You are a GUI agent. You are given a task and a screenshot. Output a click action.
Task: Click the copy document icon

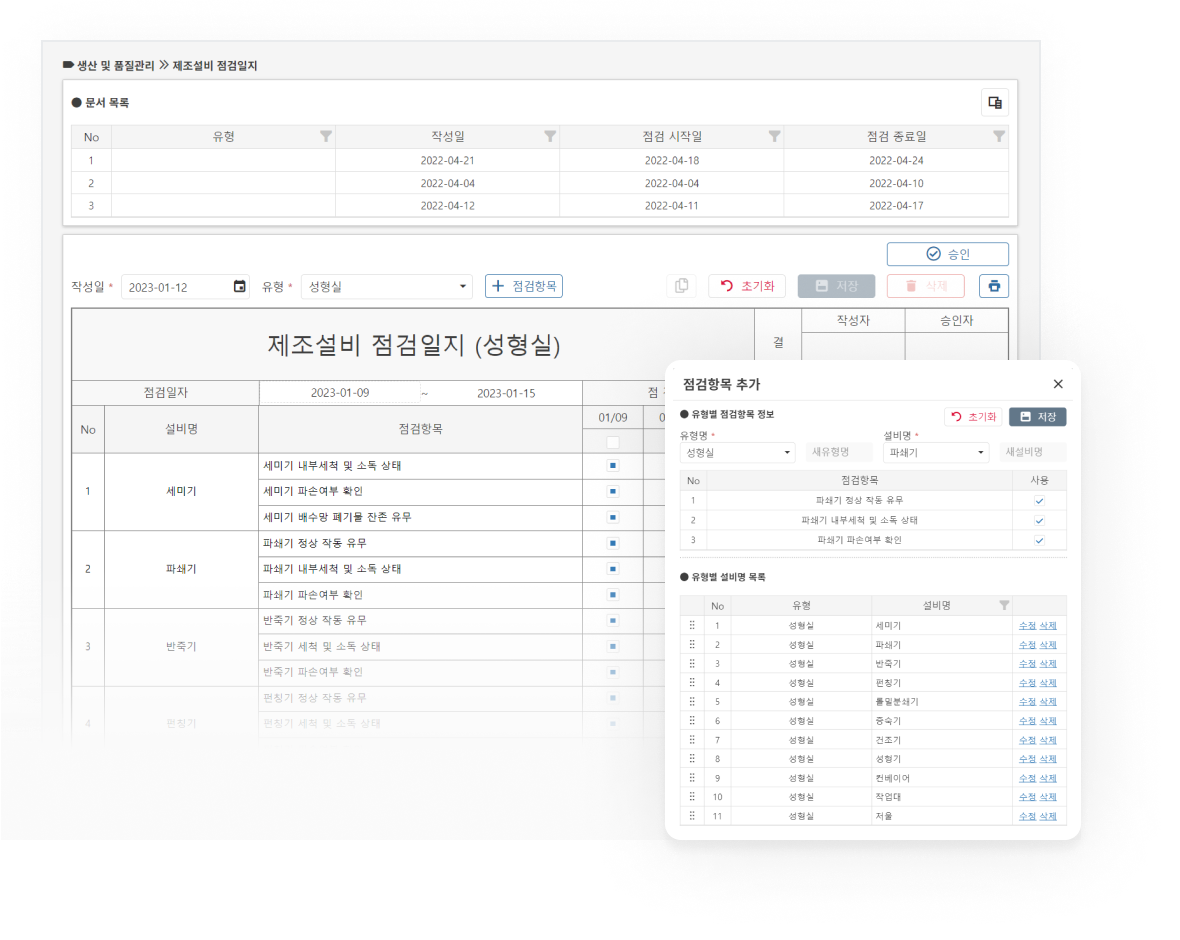point(682,286)
